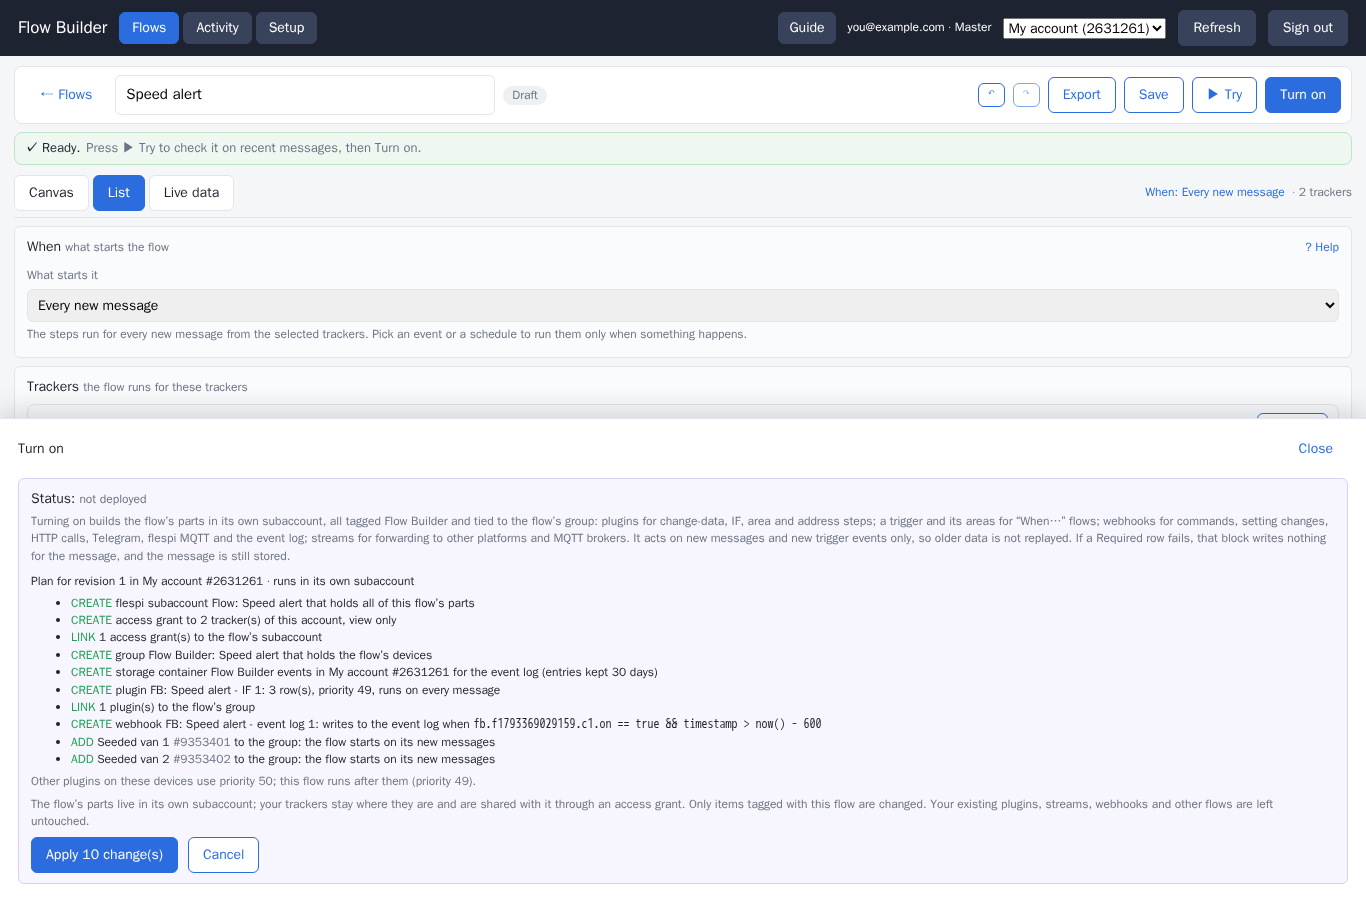The width and height of the screenshot is (1366, 900).
Task: Expand the Every new message dropdown
Action: click(683, 306)
